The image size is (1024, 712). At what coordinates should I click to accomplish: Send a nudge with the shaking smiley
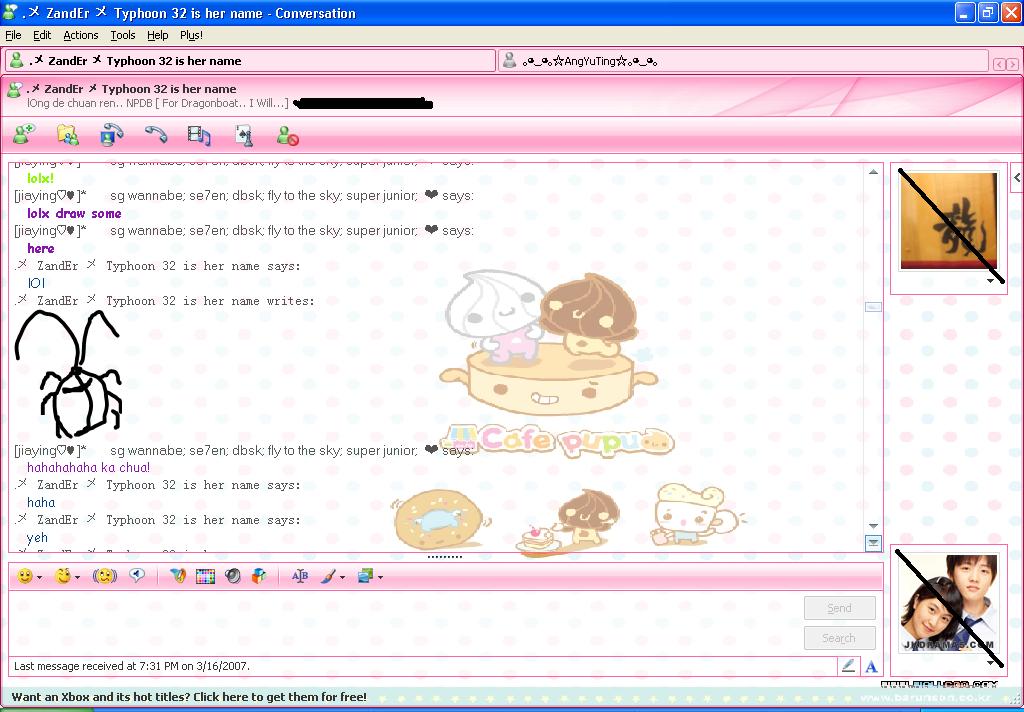[104, 576]
